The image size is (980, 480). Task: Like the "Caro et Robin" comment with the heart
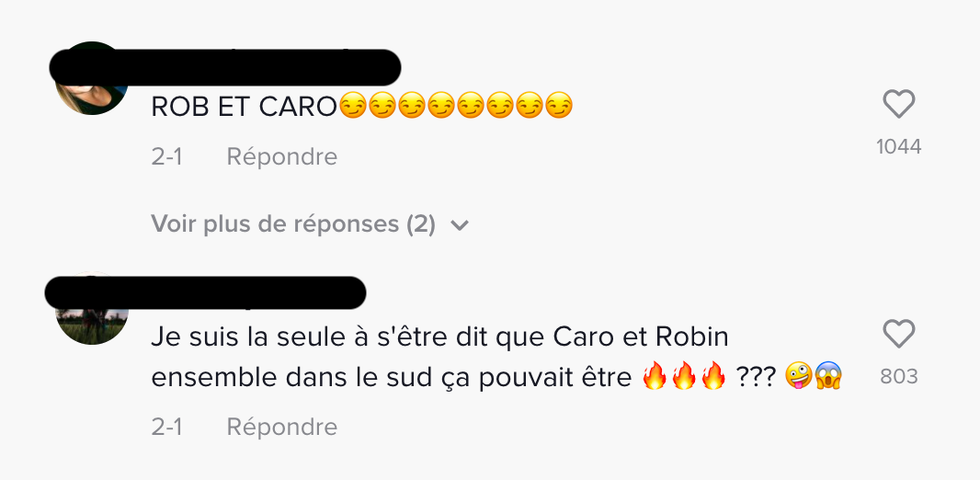coord(899,334)
